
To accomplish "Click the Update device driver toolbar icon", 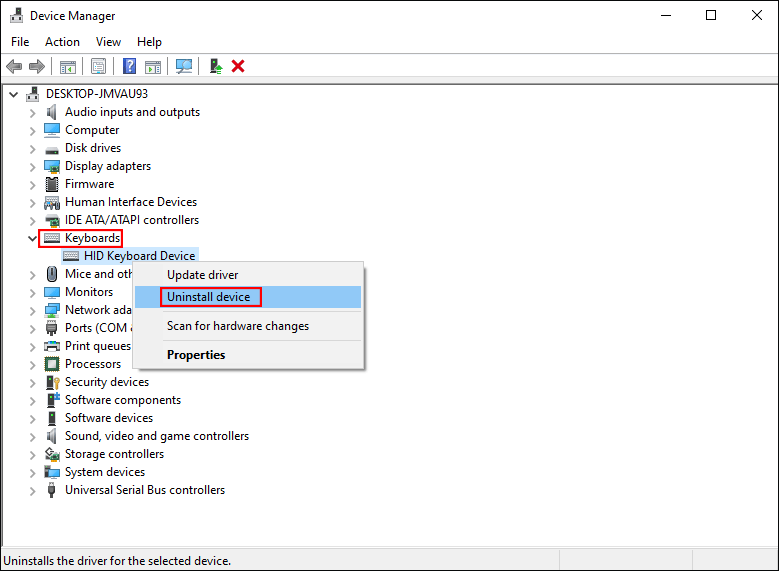I will [216, 66].
